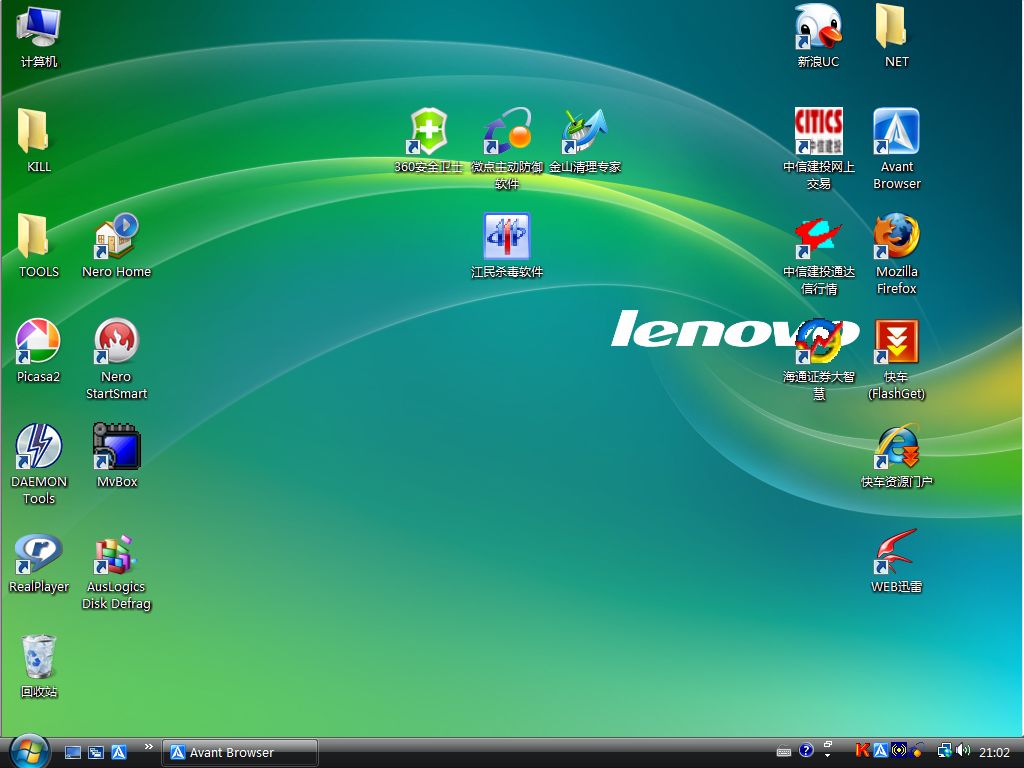Expand Quick Launch overflow chevron
Image resolution: width=1024 pixels, height=768 pixels.
pos(149,746)
